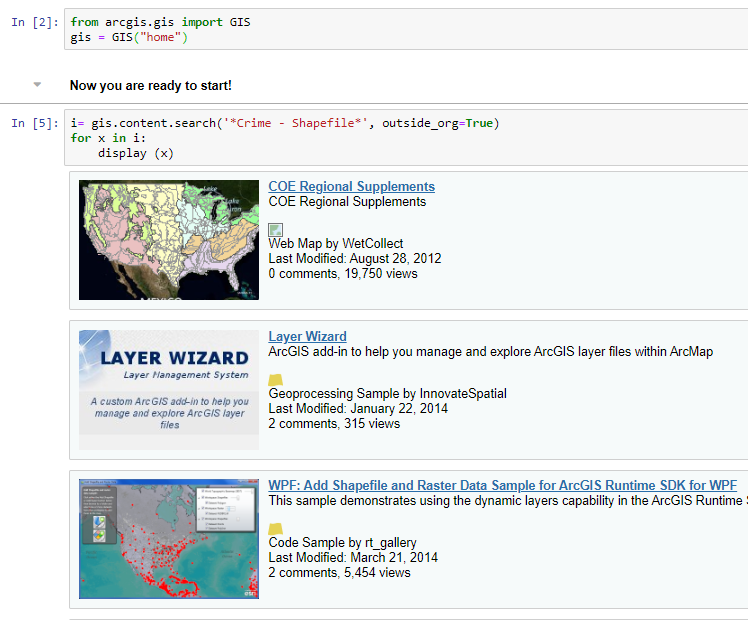The height and width of the screenshot is (620, 748).
Task: Click the WPF sample map thumbnail
Action: click(x=169, y=539)
